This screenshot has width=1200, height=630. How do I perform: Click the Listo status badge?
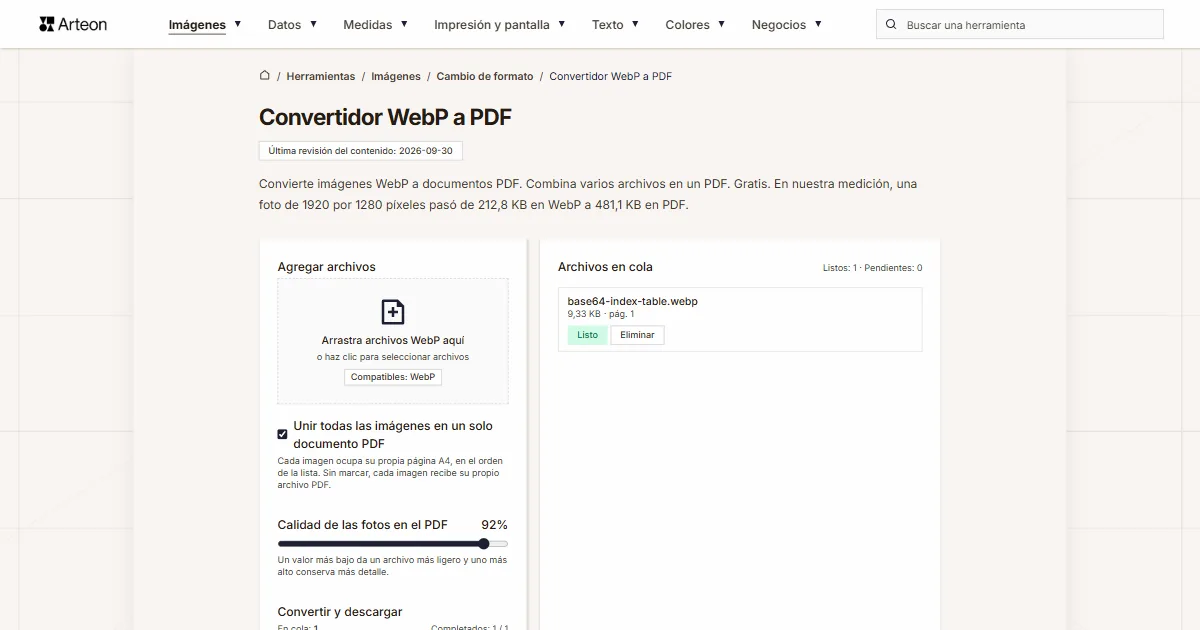click(x=588, y=335)
